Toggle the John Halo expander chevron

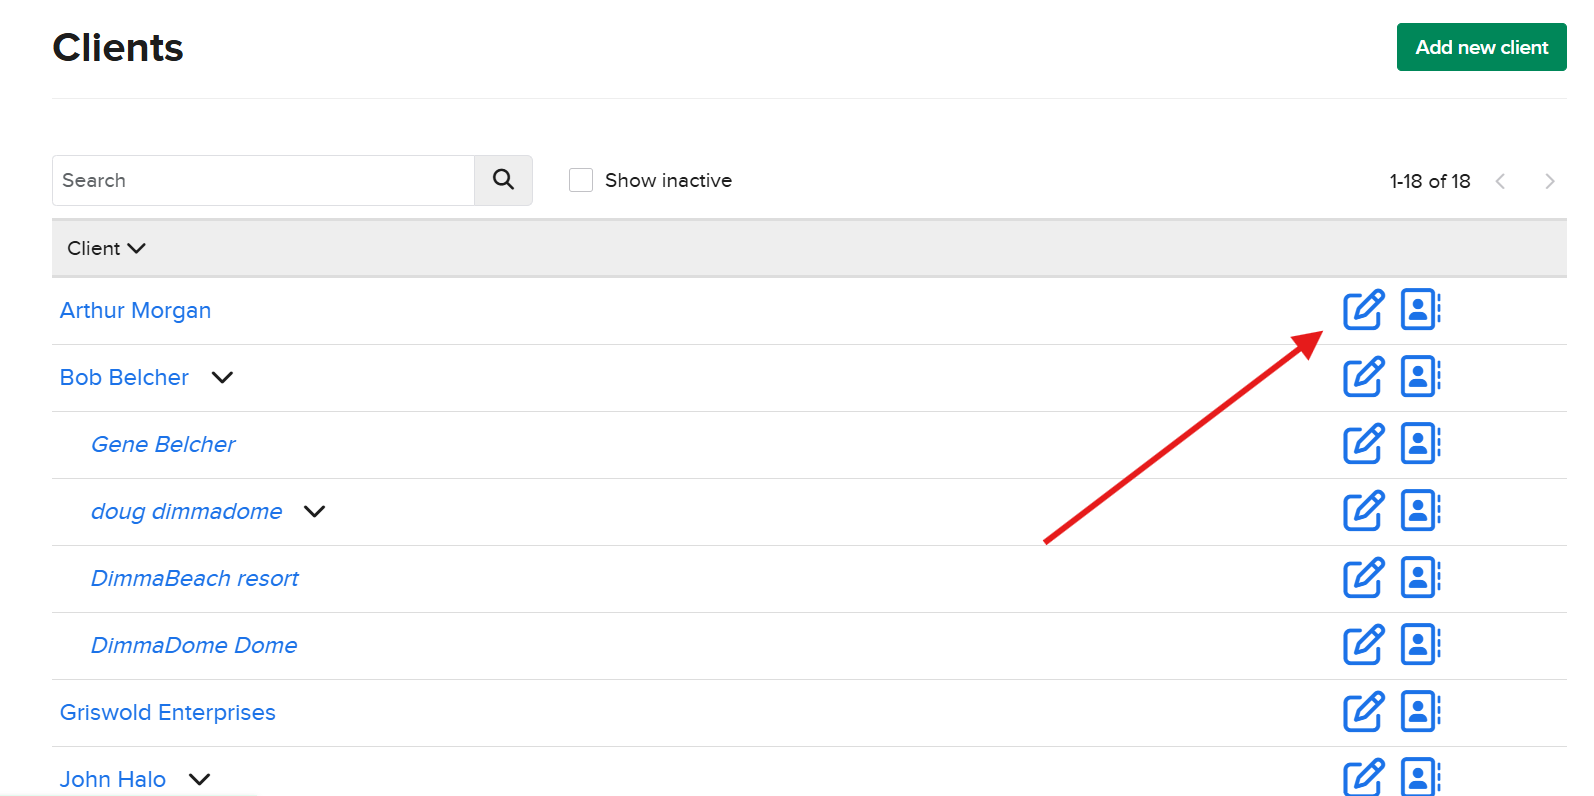click(x=199, y=780)
